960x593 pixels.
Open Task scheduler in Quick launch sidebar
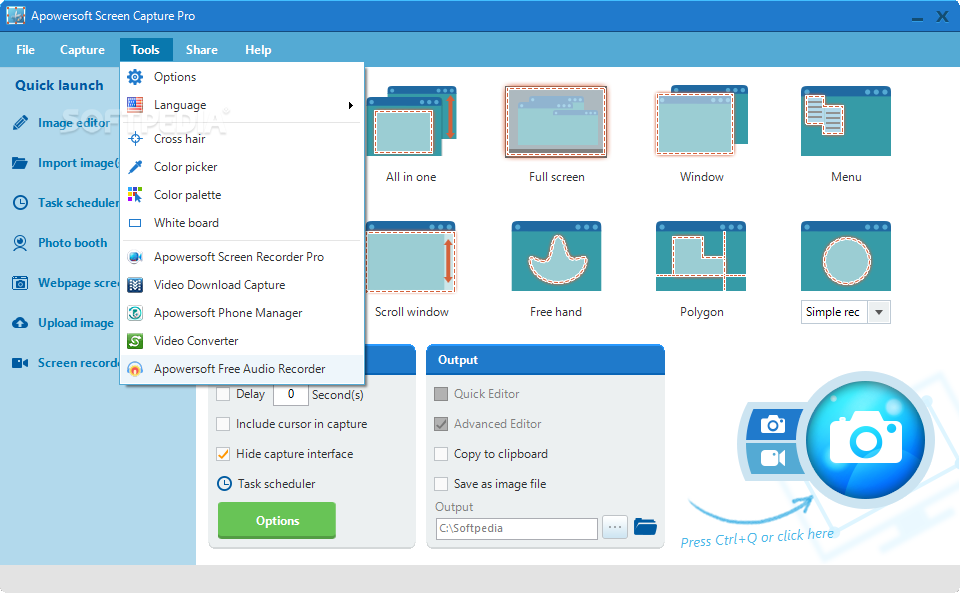[x=65, y=203]
